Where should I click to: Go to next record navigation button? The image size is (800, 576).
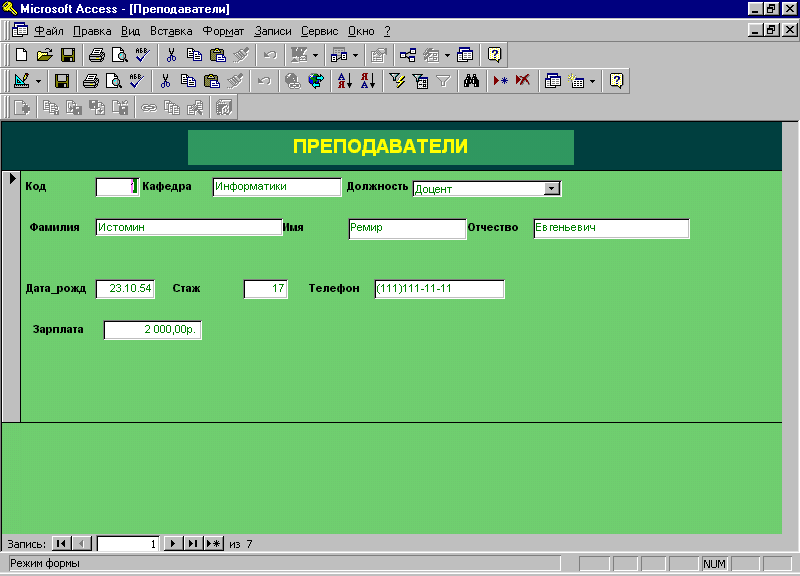coord(173,543)
